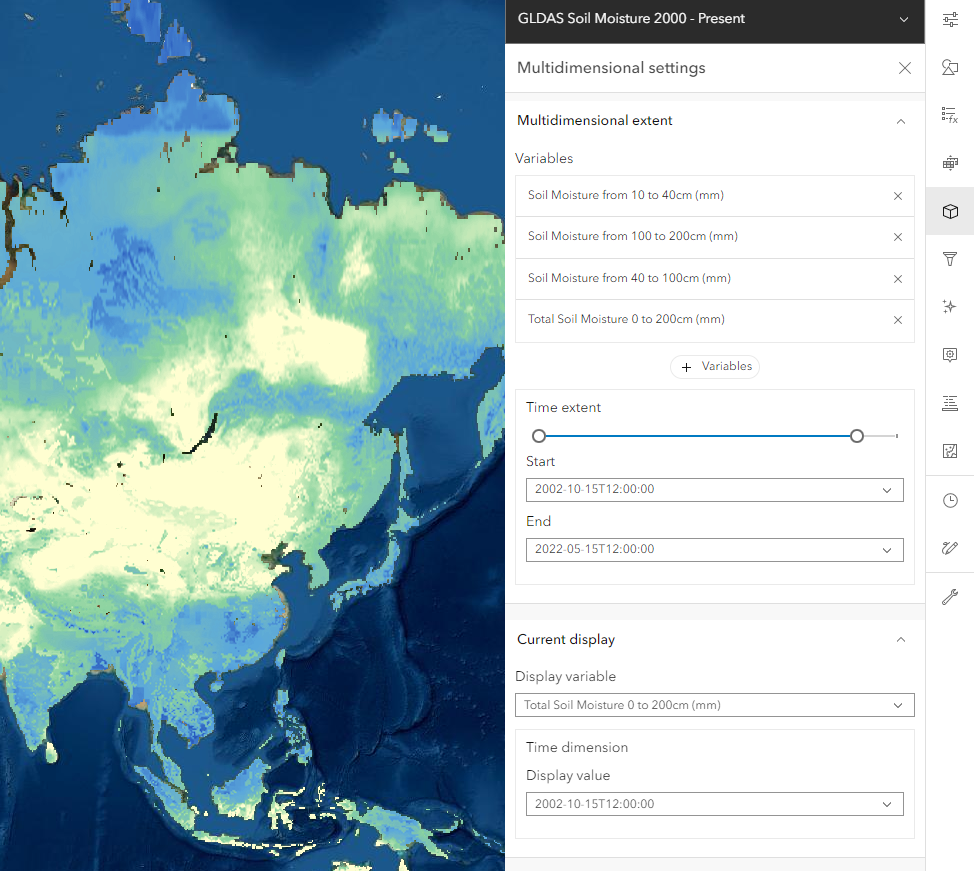Open the Pop-ups configuration icon

click(950, 354)
